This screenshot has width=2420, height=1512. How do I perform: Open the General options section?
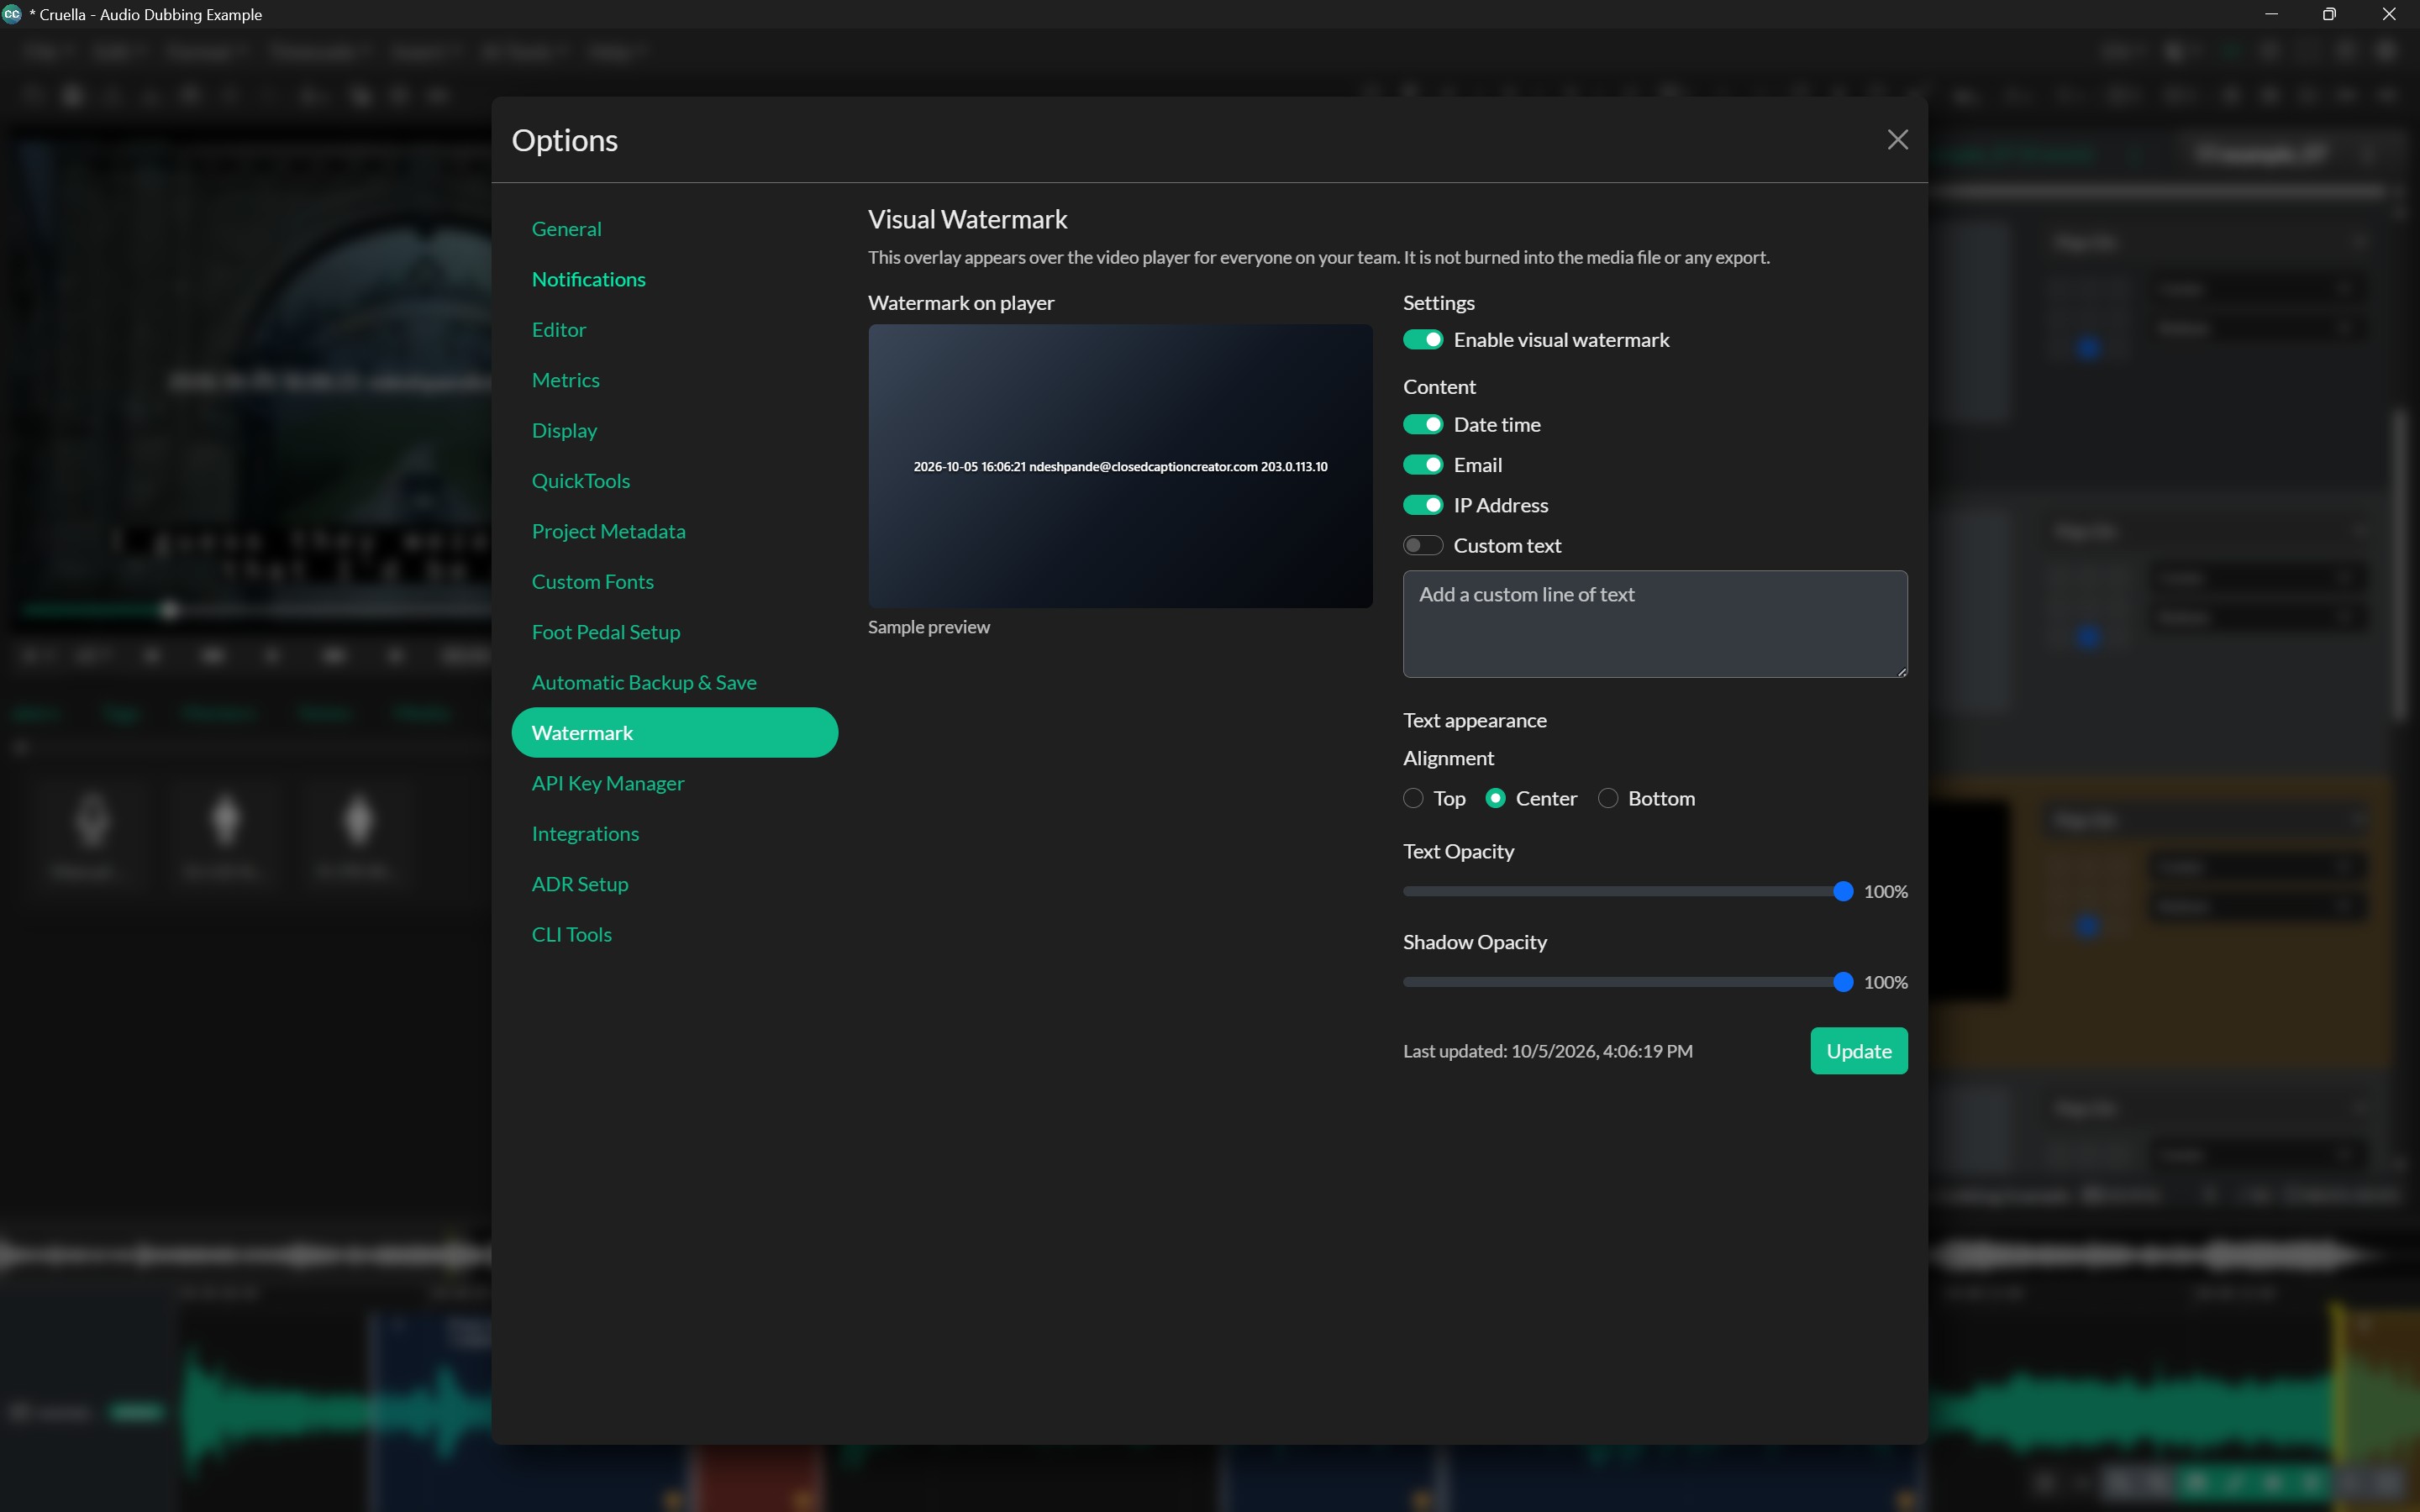pyautogui.click(x=566, y=229)
